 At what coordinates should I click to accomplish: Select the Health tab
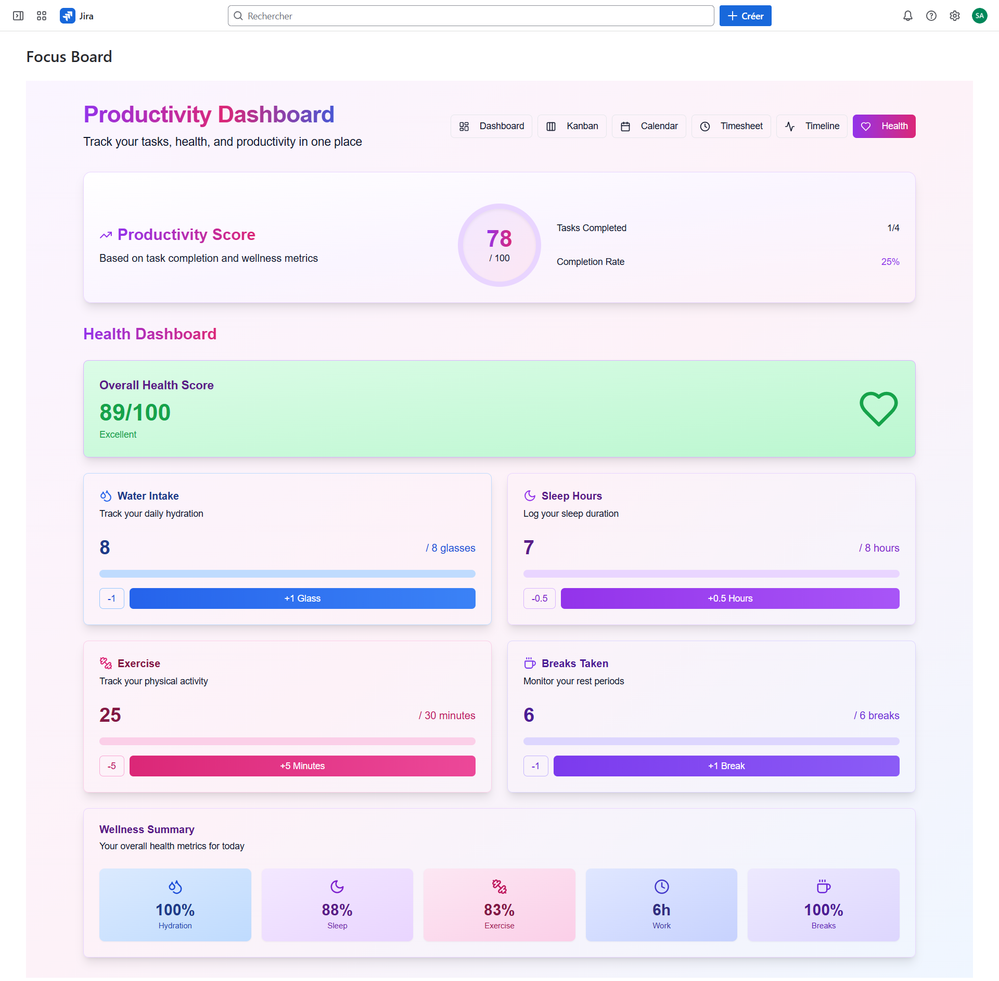pyautogui.click(x=883, y=126)
